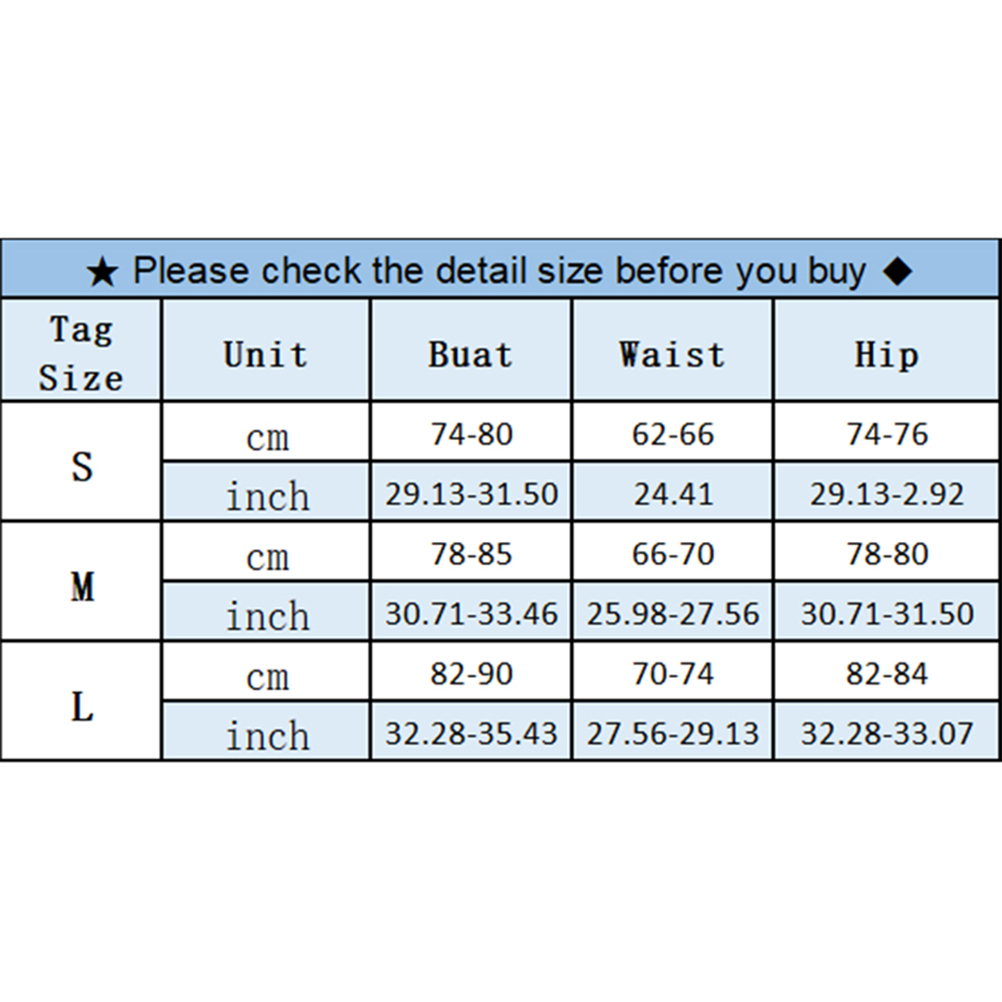Screen dimensions: 1002x1002
Task: Click the waist value '27.56-29.13' cell
Action: [x=672, y=733]
